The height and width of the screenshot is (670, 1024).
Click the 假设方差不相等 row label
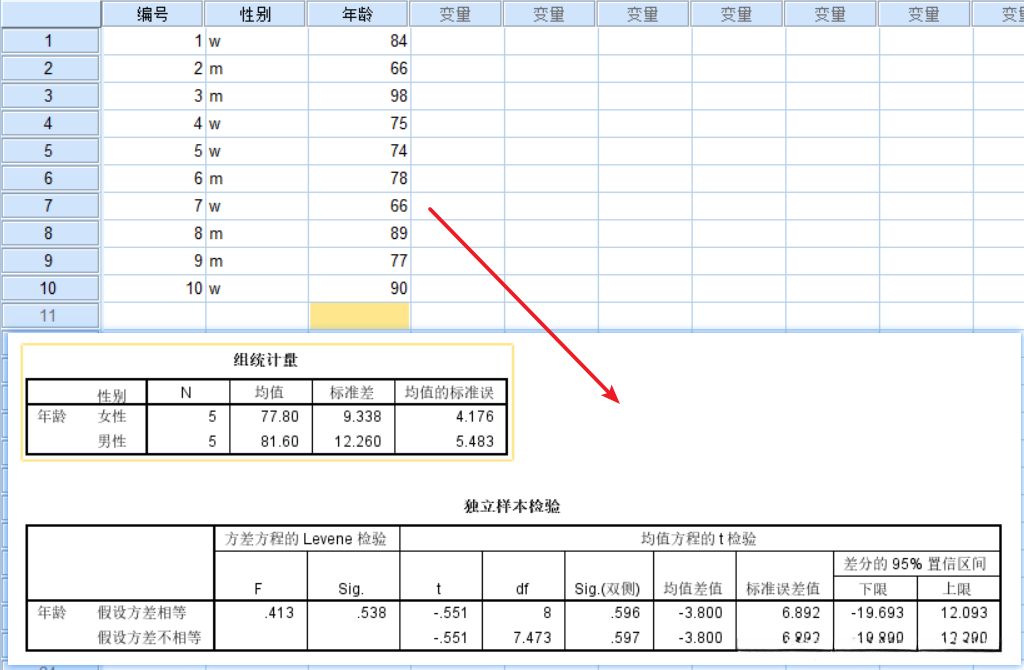tap(150, 637)
